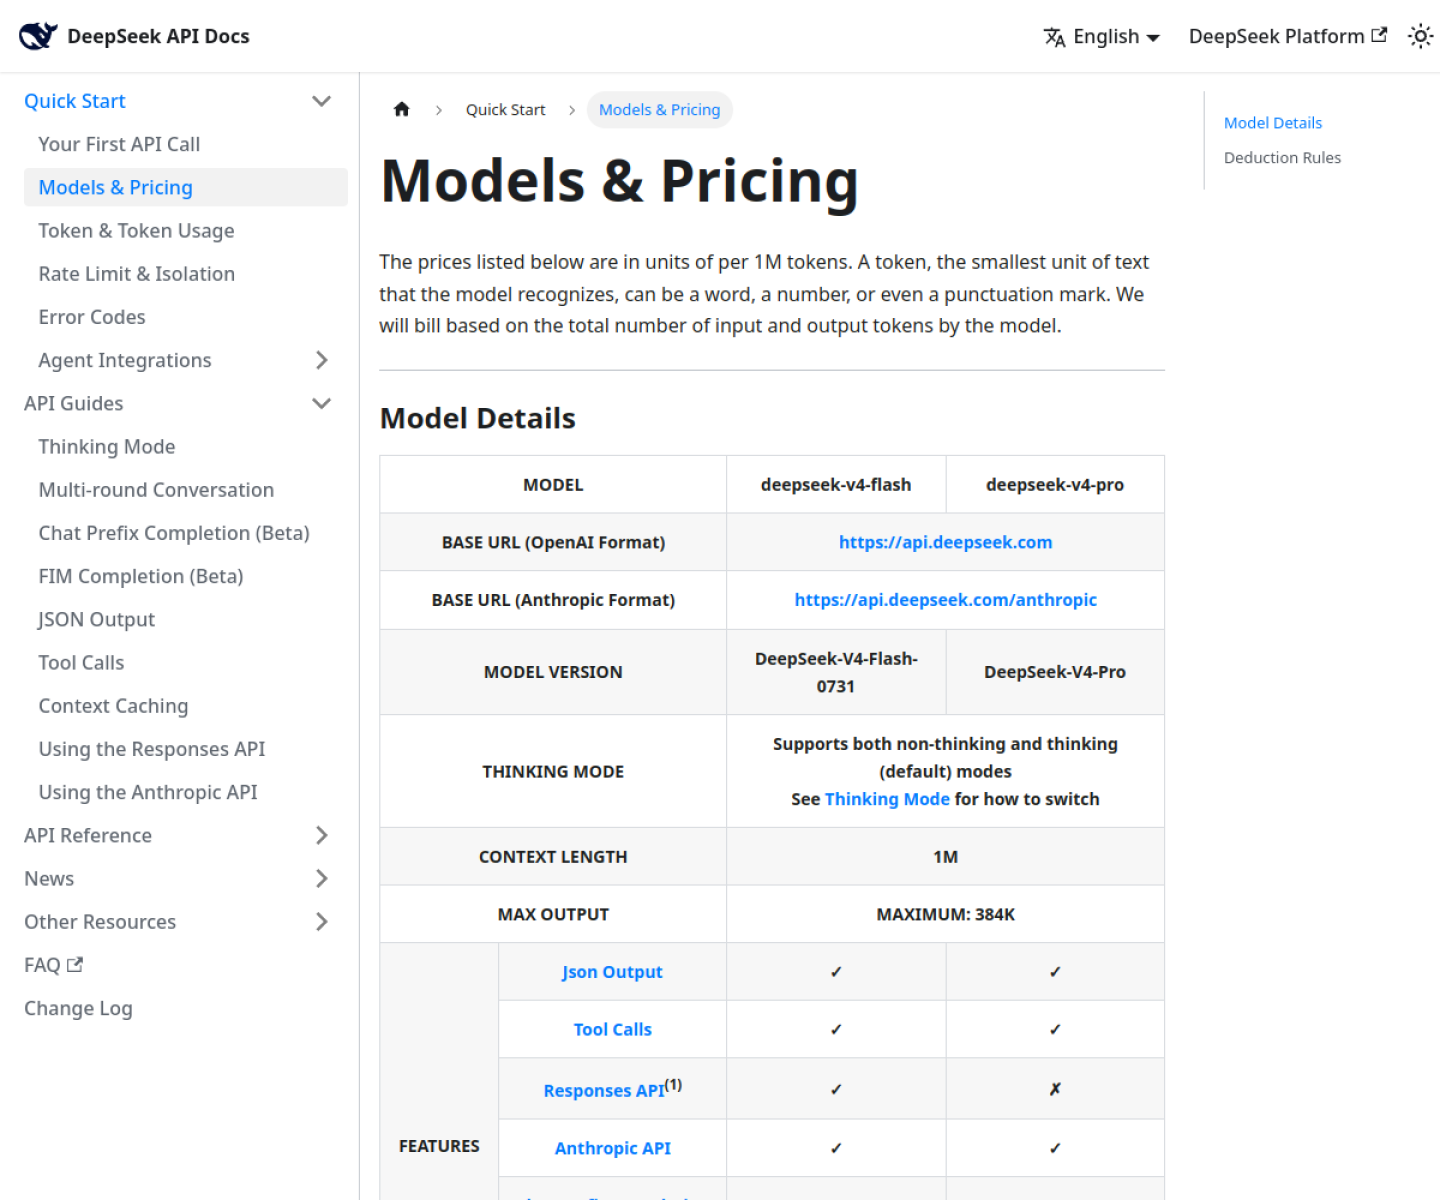This screenshot has width=1440, height=1200.
Task: Open Agent Integrations sidebar item
Action: pyautogui.click(x=125, y=360)
